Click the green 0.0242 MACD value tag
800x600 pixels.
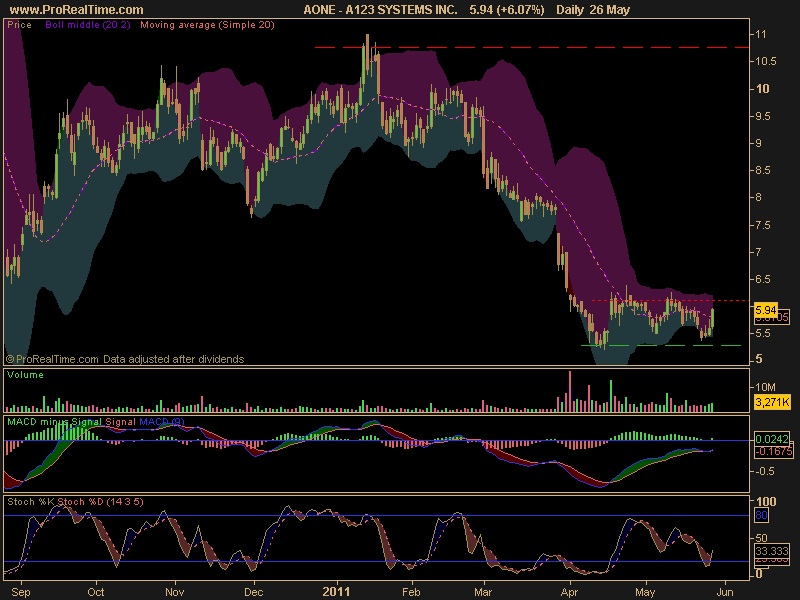(x=772, y=439)
